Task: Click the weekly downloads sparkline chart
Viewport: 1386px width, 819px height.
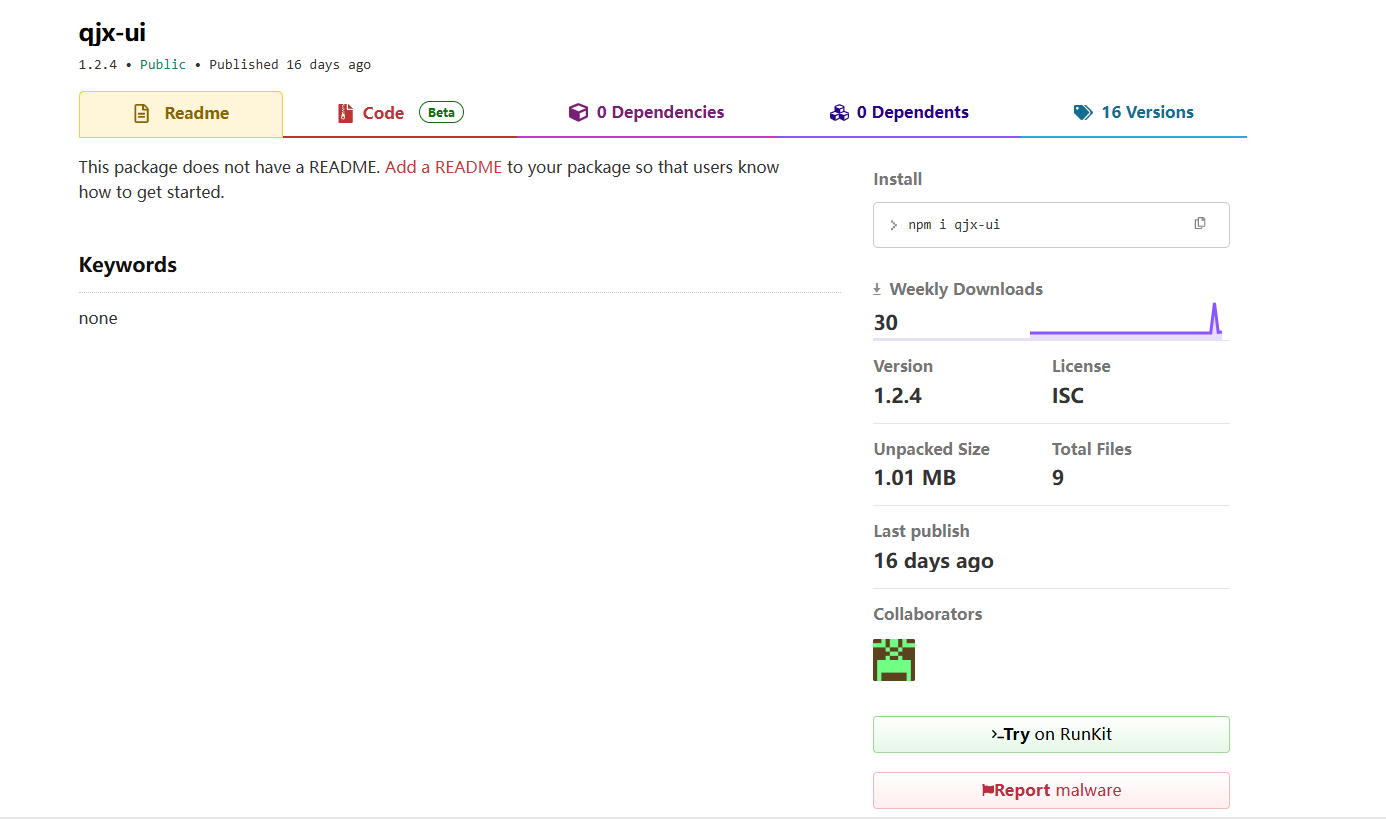Action: pos(1125,320)
